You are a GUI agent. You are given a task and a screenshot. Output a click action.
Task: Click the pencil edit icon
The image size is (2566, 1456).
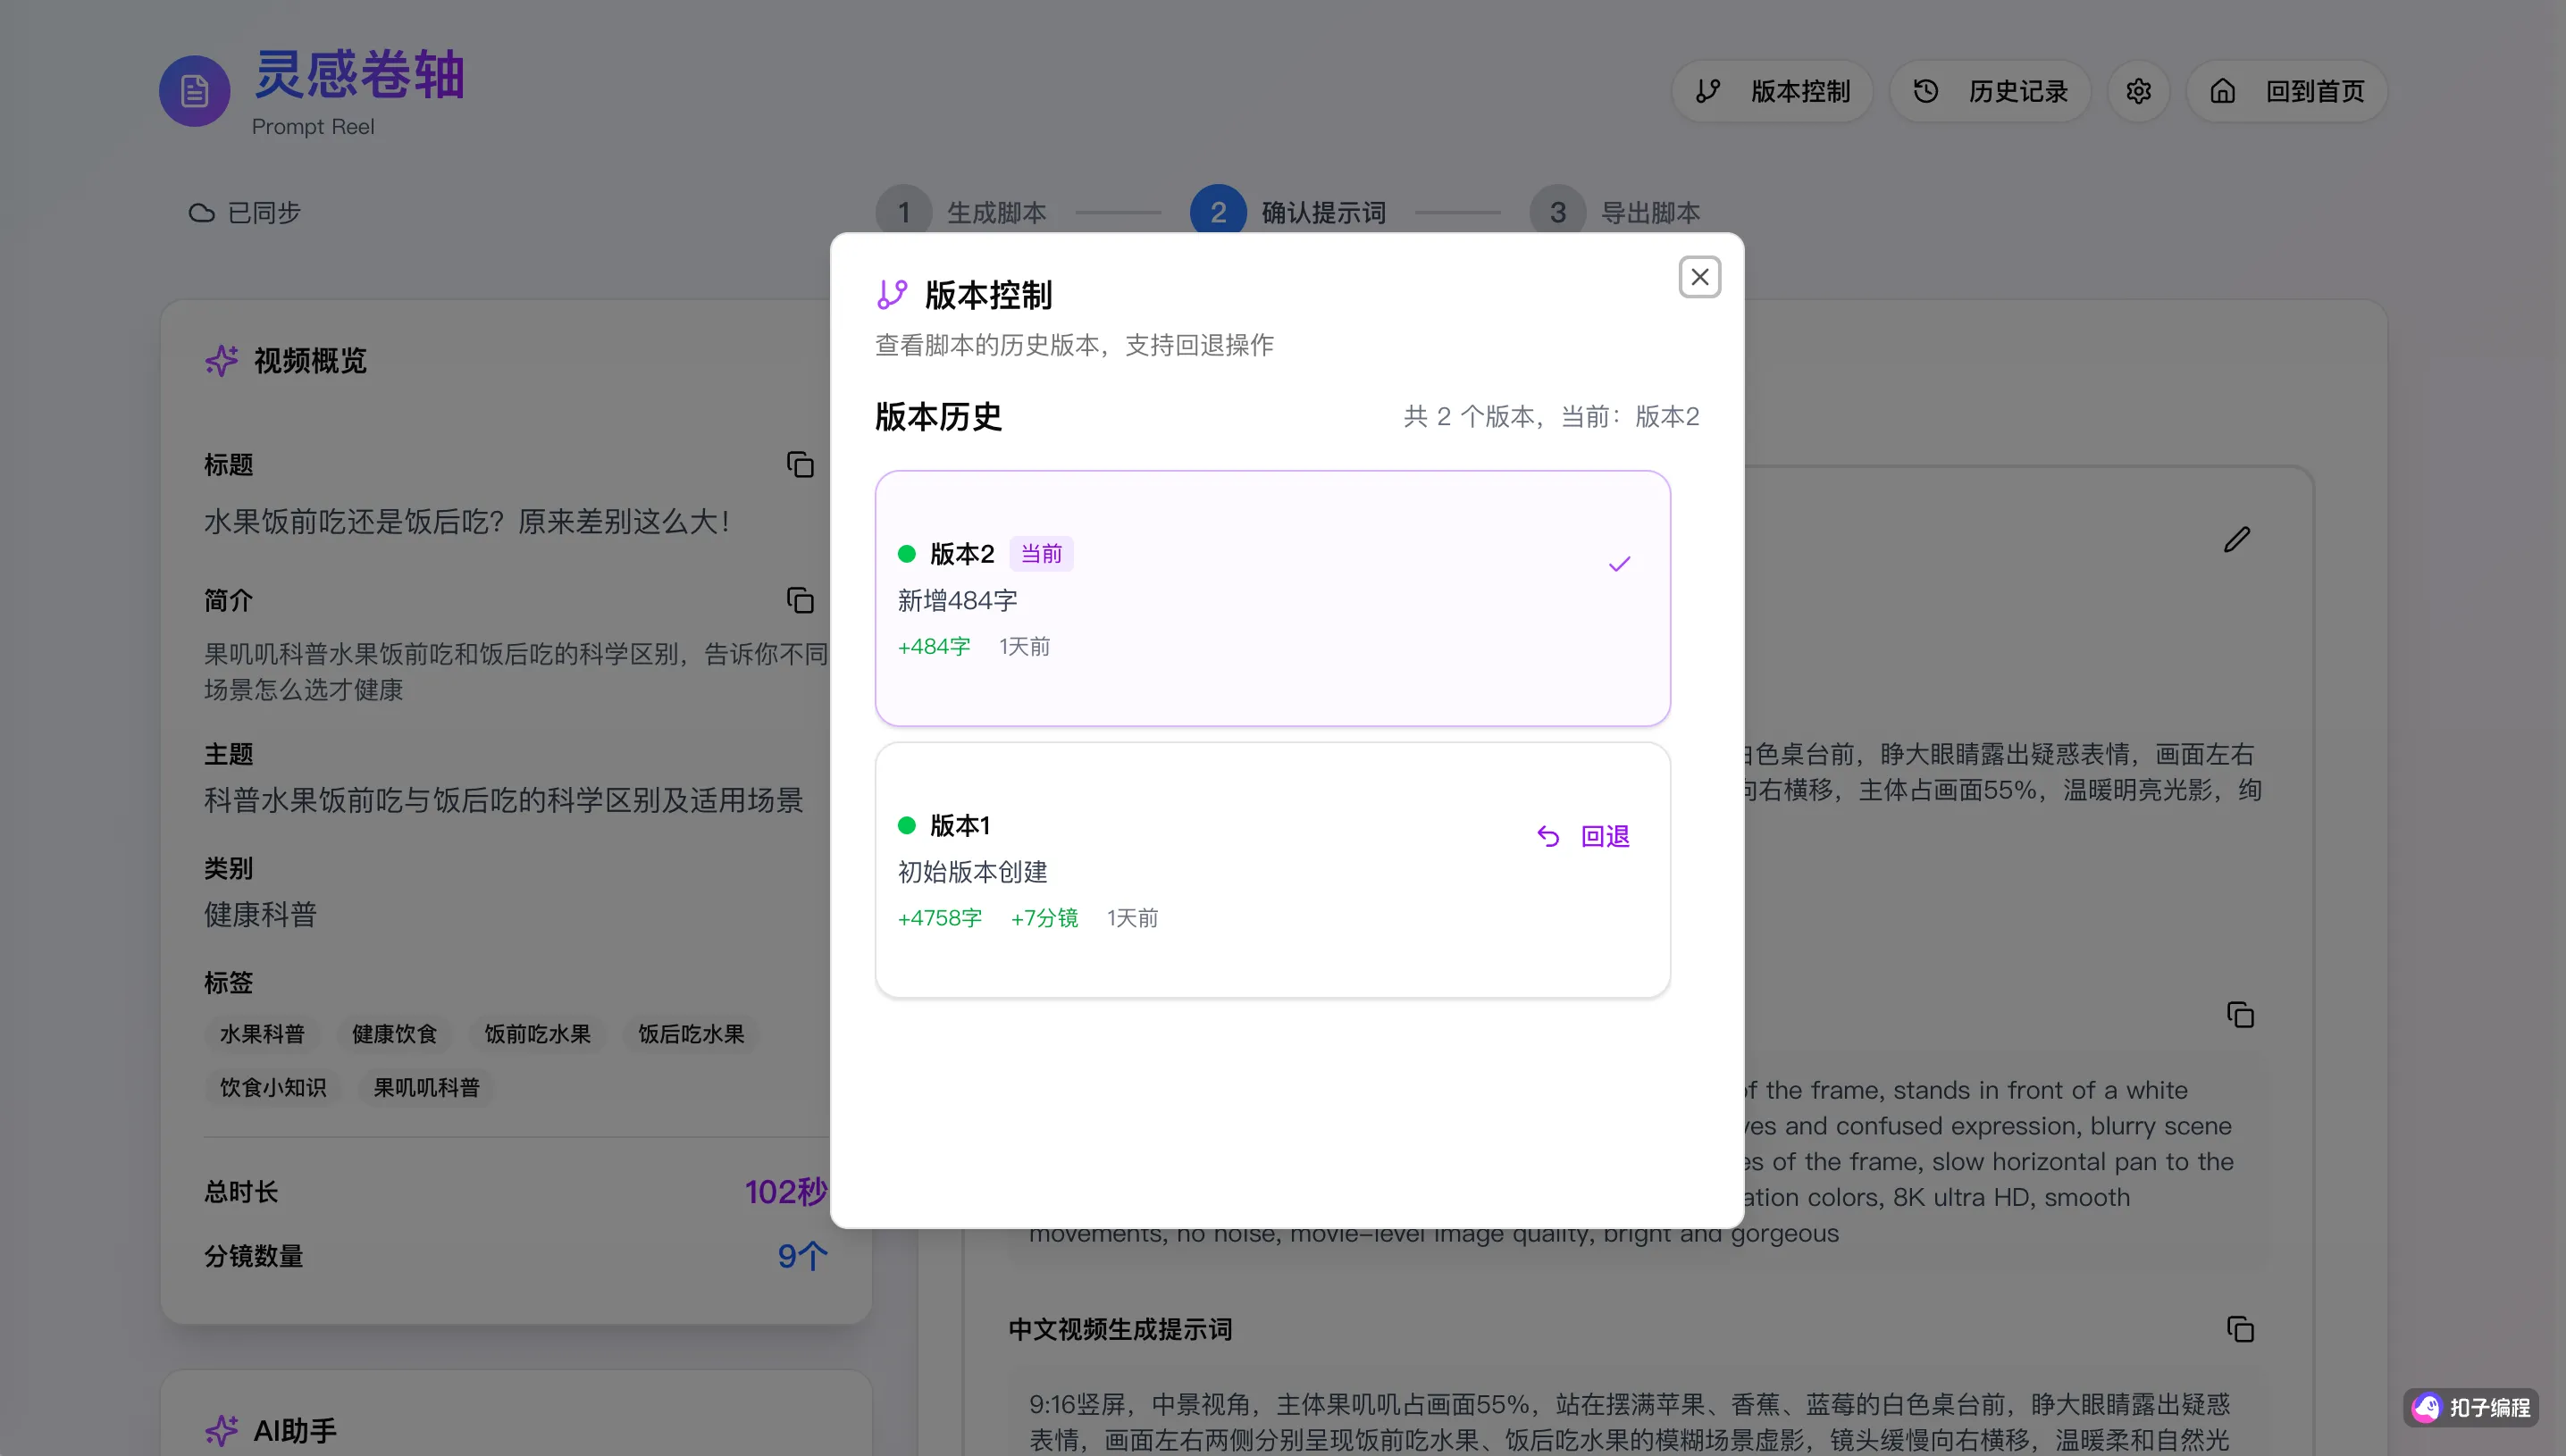(x=2237, y=540)
